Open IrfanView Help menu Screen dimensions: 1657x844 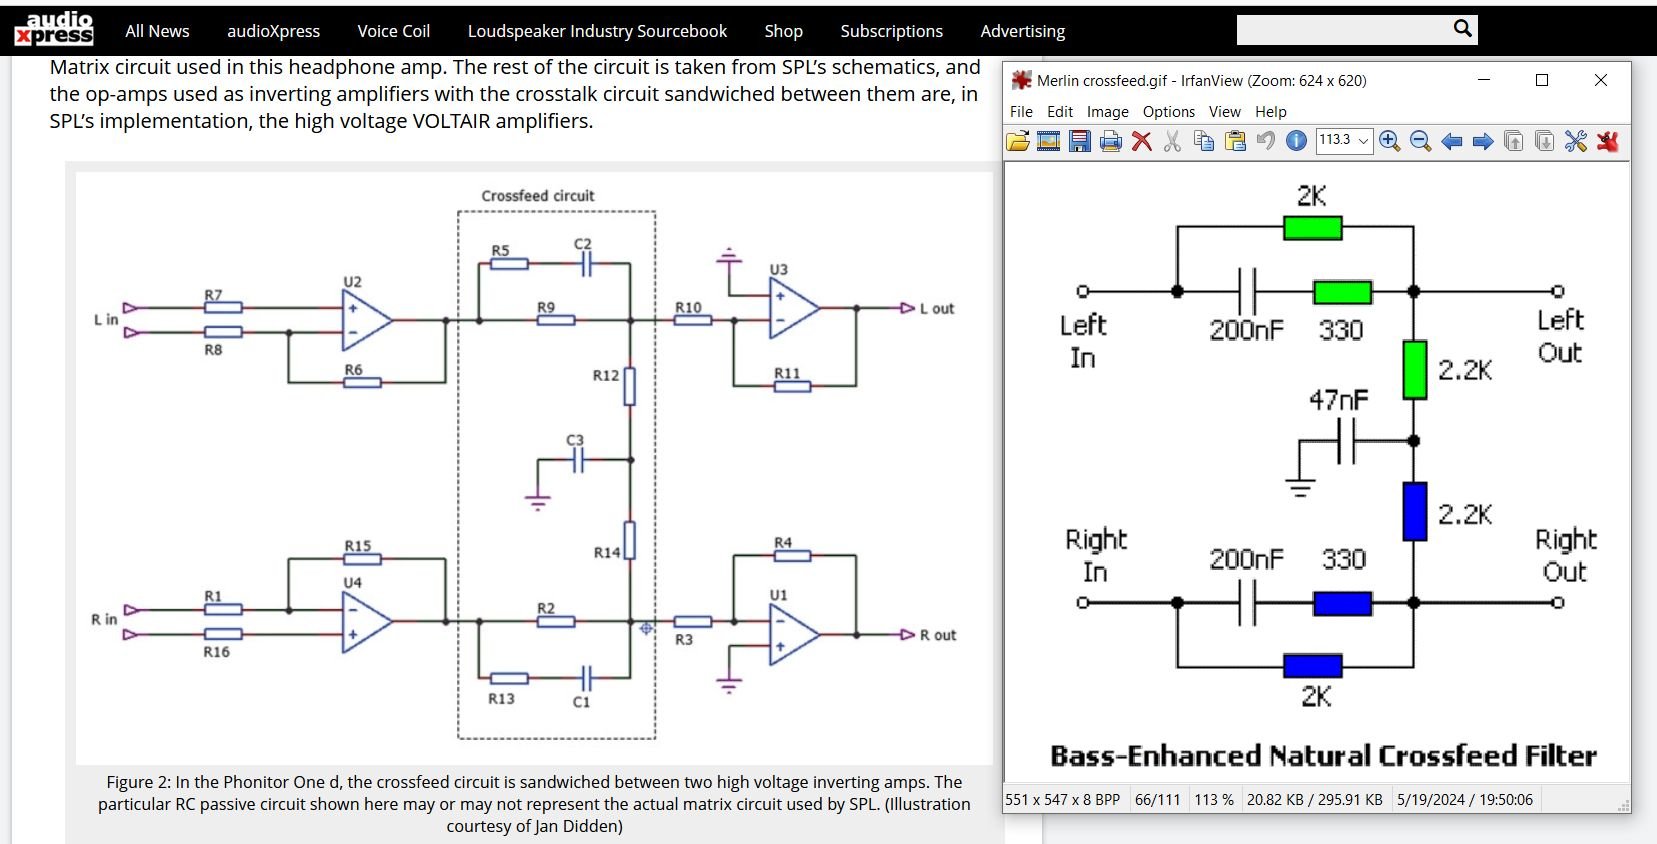(1271, 112)
